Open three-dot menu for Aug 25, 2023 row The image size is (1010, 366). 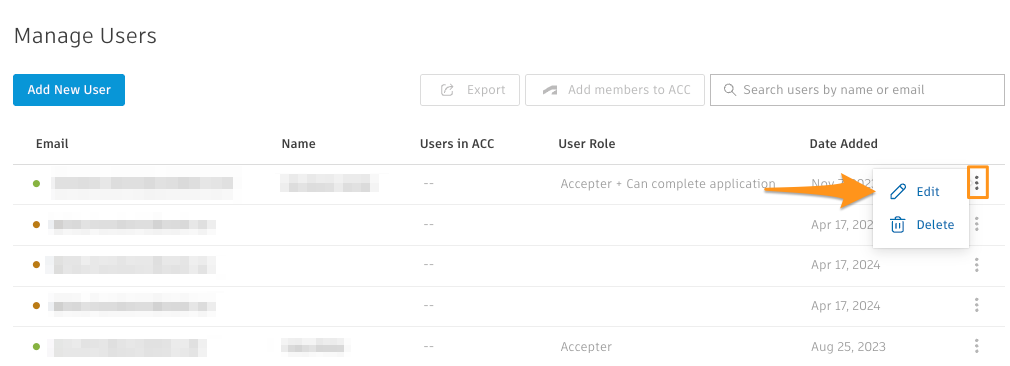click(977, 346)
